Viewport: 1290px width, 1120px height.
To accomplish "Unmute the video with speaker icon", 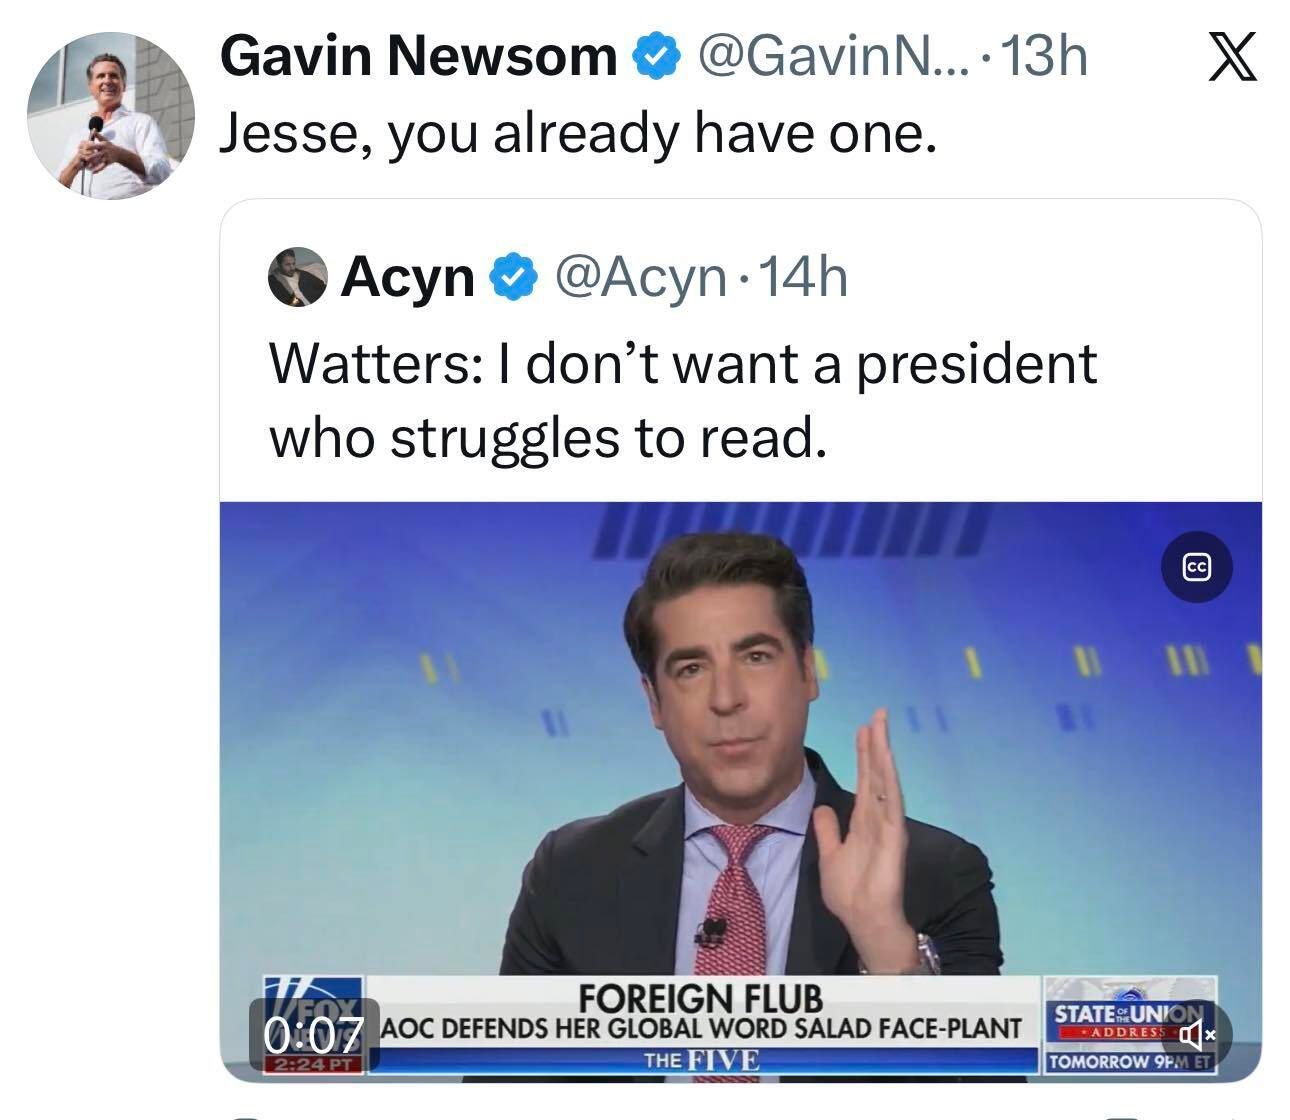I will coord(1196,1033).
